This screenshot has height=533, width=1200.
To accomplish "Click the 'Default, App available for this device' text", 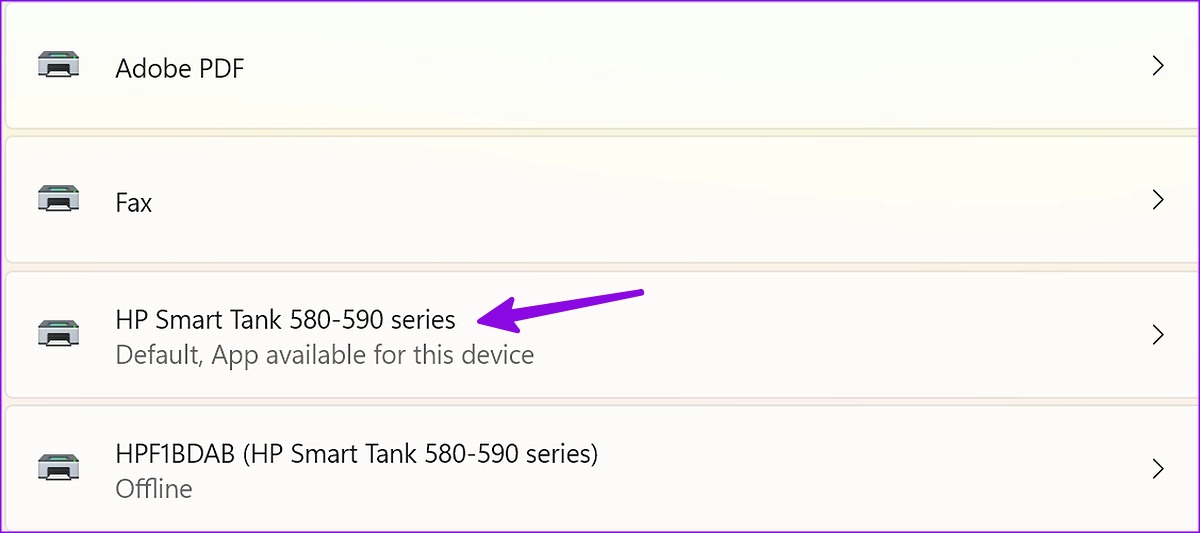I will click(x=325, y=354).
